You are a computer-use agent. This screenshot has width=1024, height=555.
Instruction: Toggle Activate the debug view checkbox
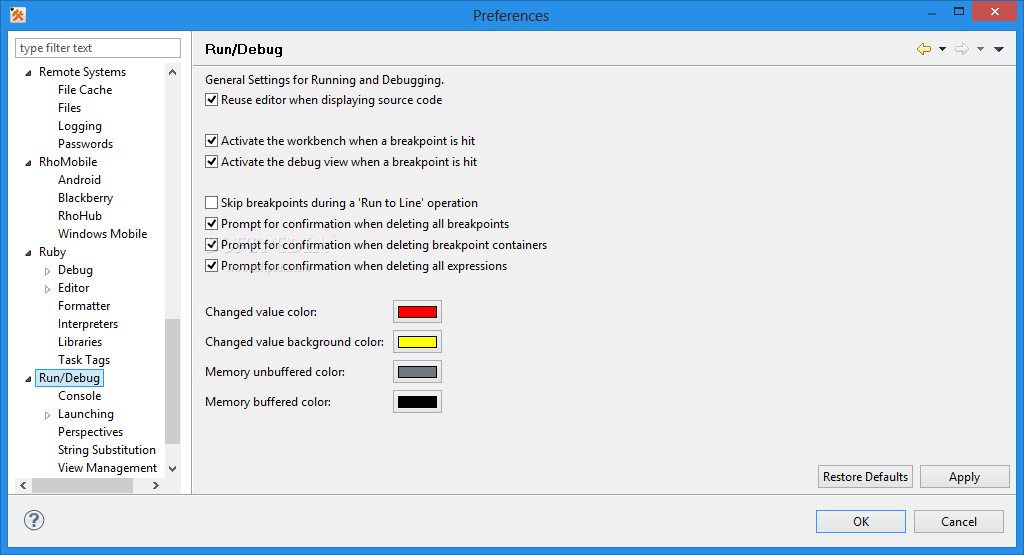pyautogui.click(x=212, y=162)
